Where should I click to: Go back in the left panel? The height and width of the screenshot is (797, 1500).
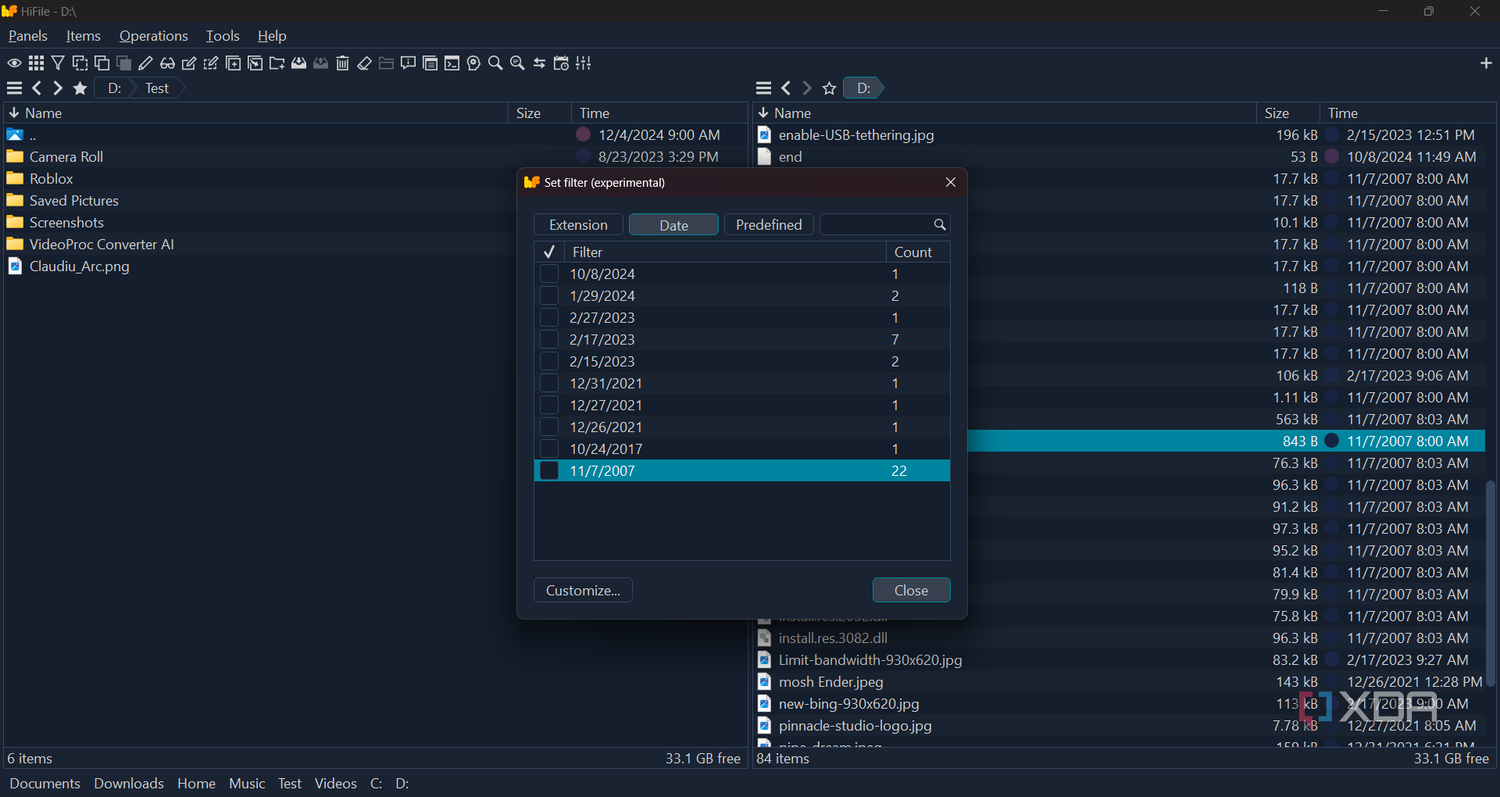(x=36, y=88)
